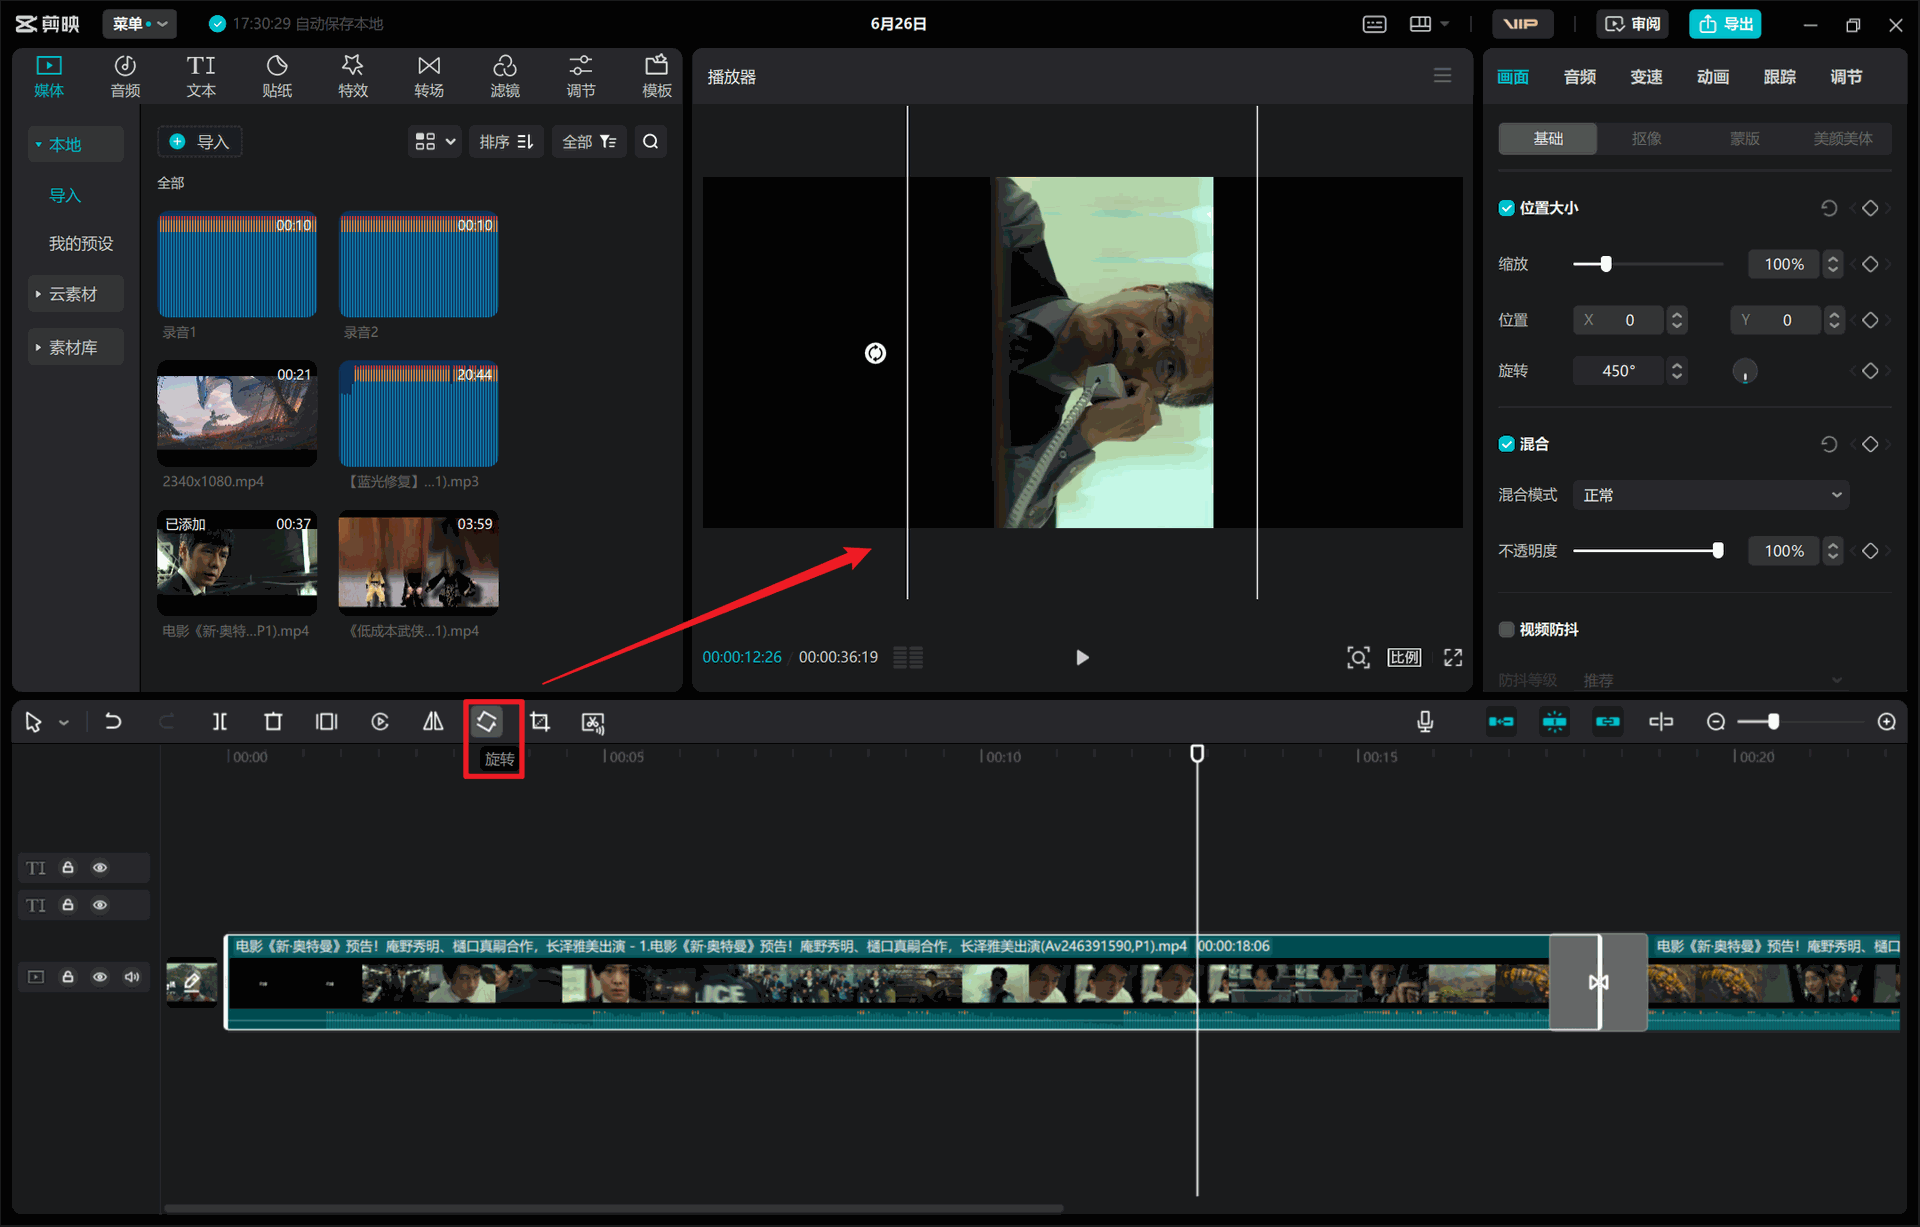Open the 贴纸 stickers panel
The width and height of the screenshot is (1920, 1227).
(277, 76)
